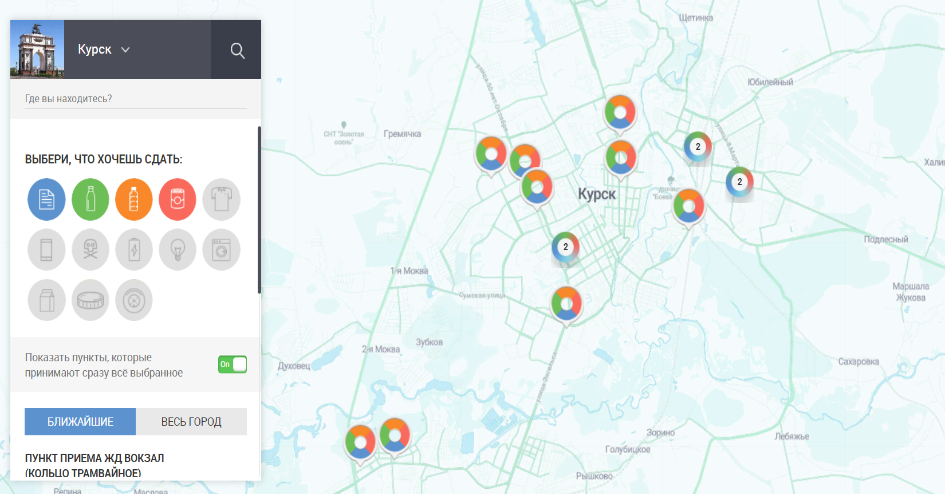Click the Лебяжье label on the map
The image size is (945, 494).
[792, 436]
